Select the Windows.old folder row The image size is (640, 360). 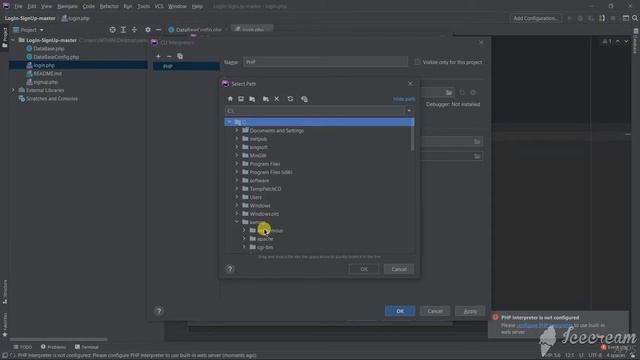coord(319,214)
